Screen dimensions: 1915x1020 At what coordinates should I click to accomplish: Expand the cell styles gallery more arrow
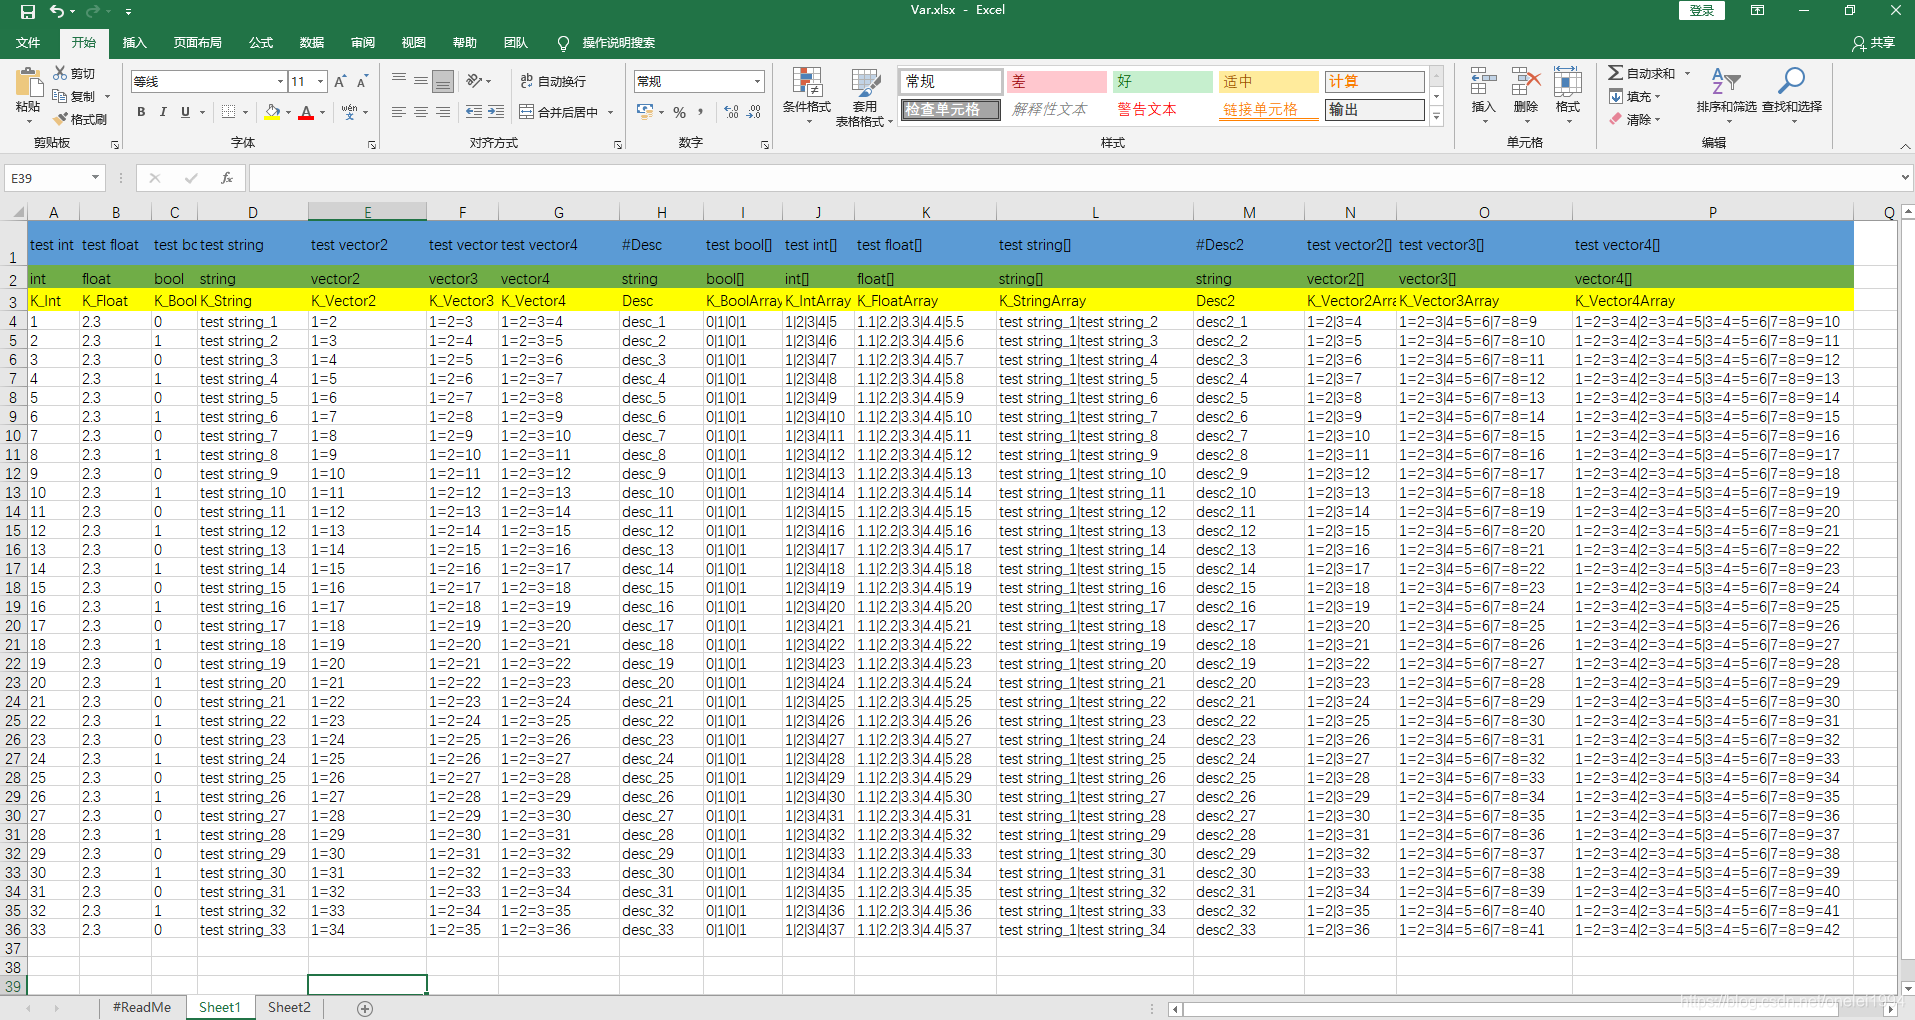tap(1437, 116)
